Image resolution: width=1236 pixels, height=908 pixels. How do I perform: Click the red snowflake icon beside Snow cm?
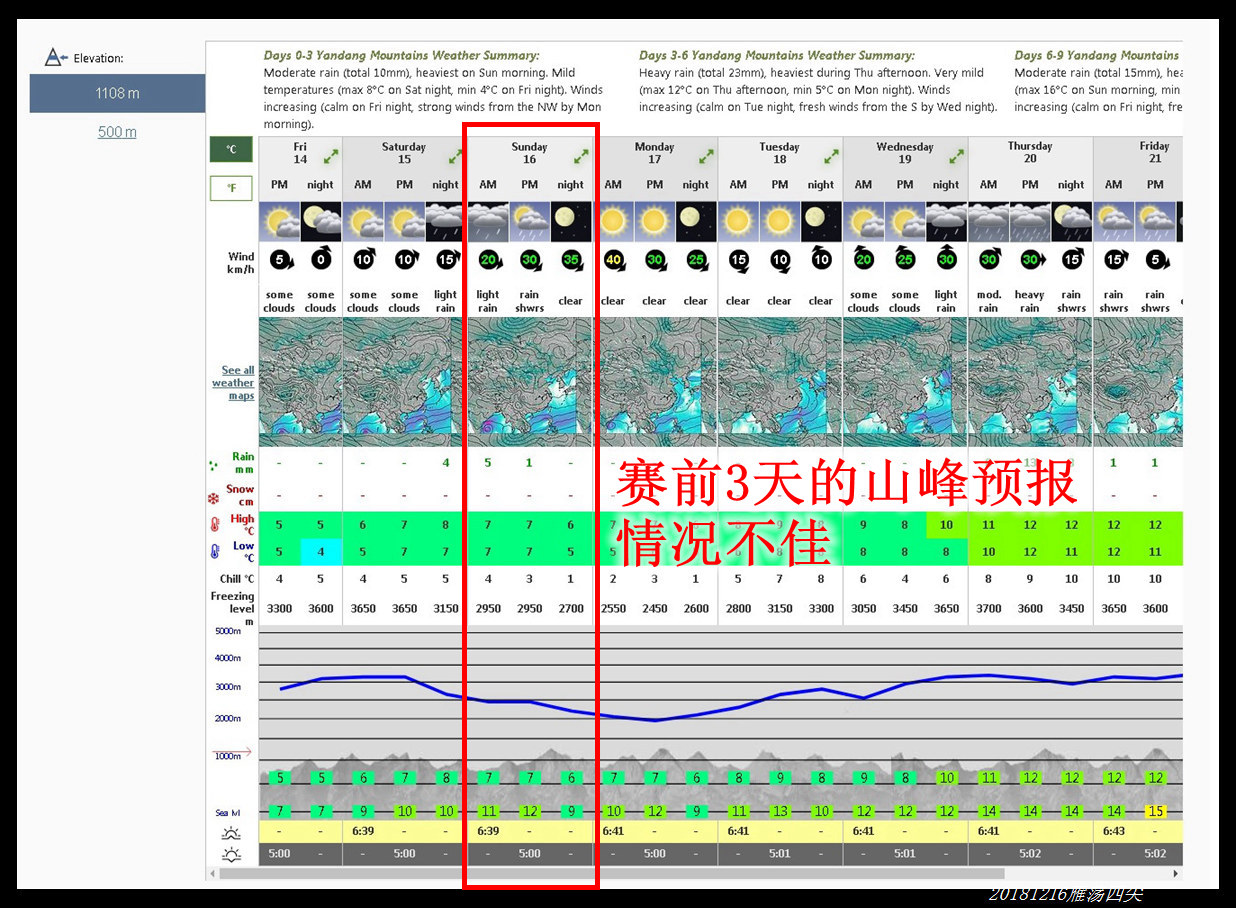point(213,498)
